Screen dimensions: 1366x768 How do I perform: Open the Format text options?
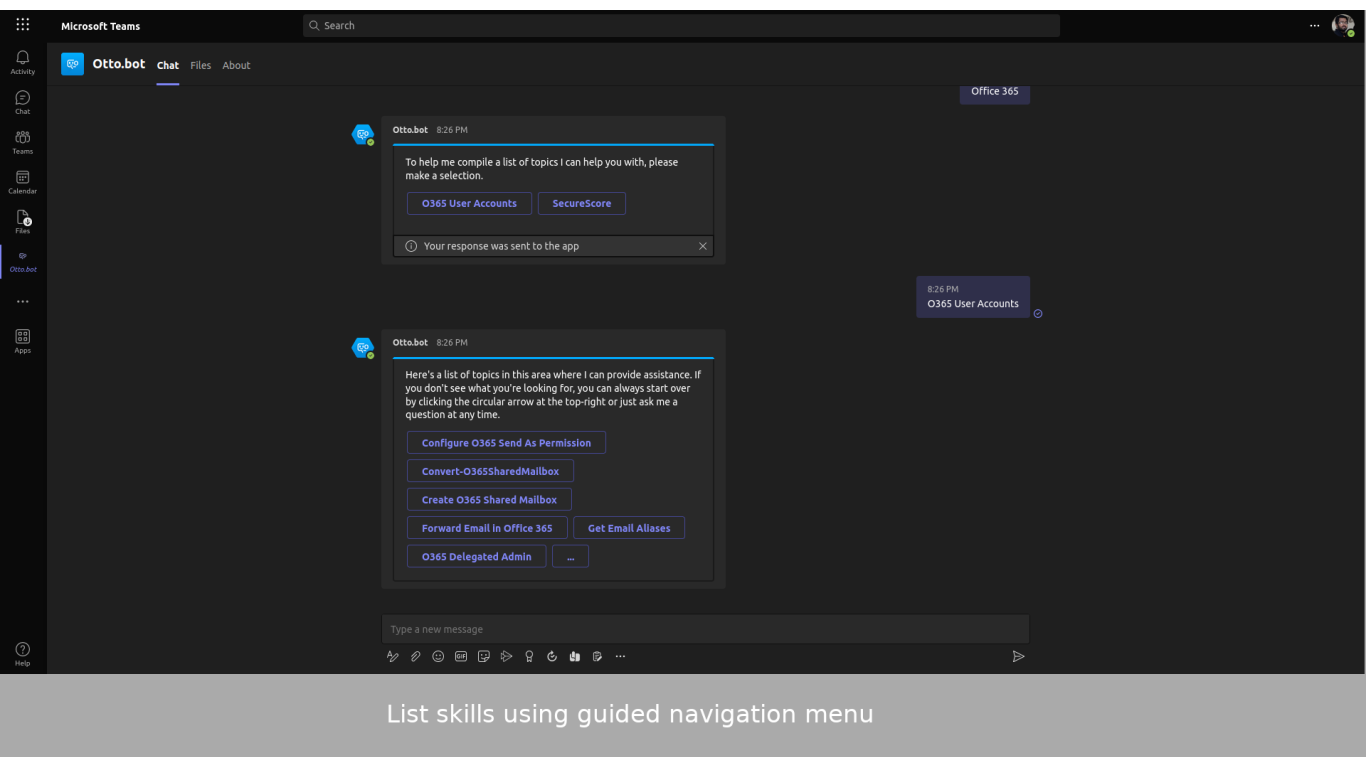click(393, 656)
